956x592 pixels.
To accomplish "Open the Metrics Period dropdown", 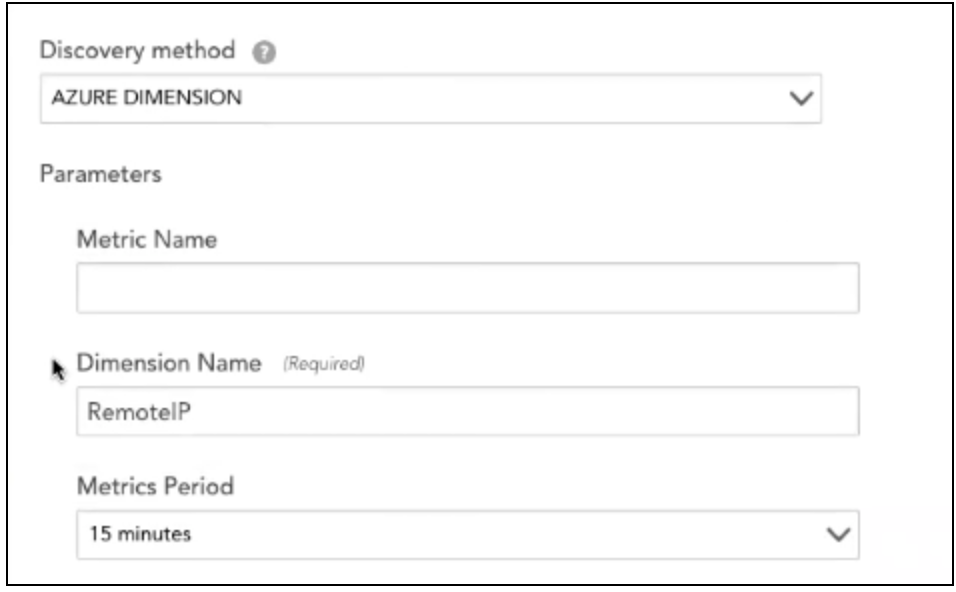I will click(468, 535).
